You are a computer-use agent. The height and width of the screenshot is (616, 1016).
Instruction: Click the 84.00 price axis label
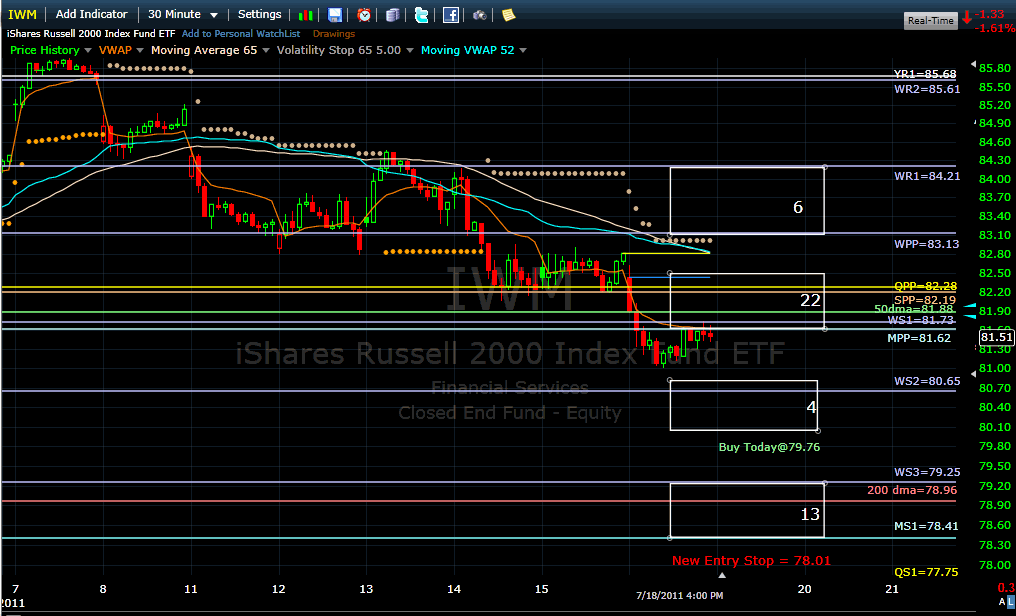click(995, 179)
